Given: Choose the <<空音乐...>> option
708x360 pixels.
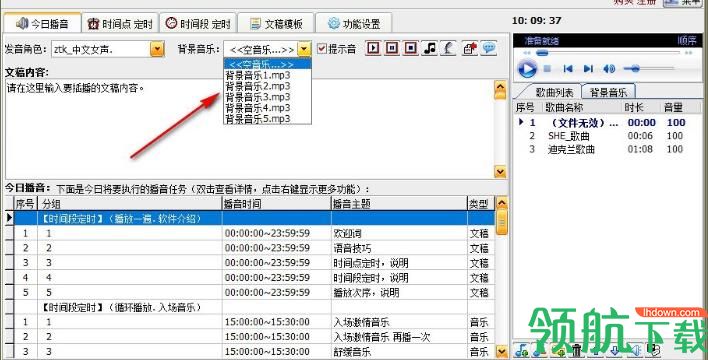Looking at the screenshot, I should 267,64.
